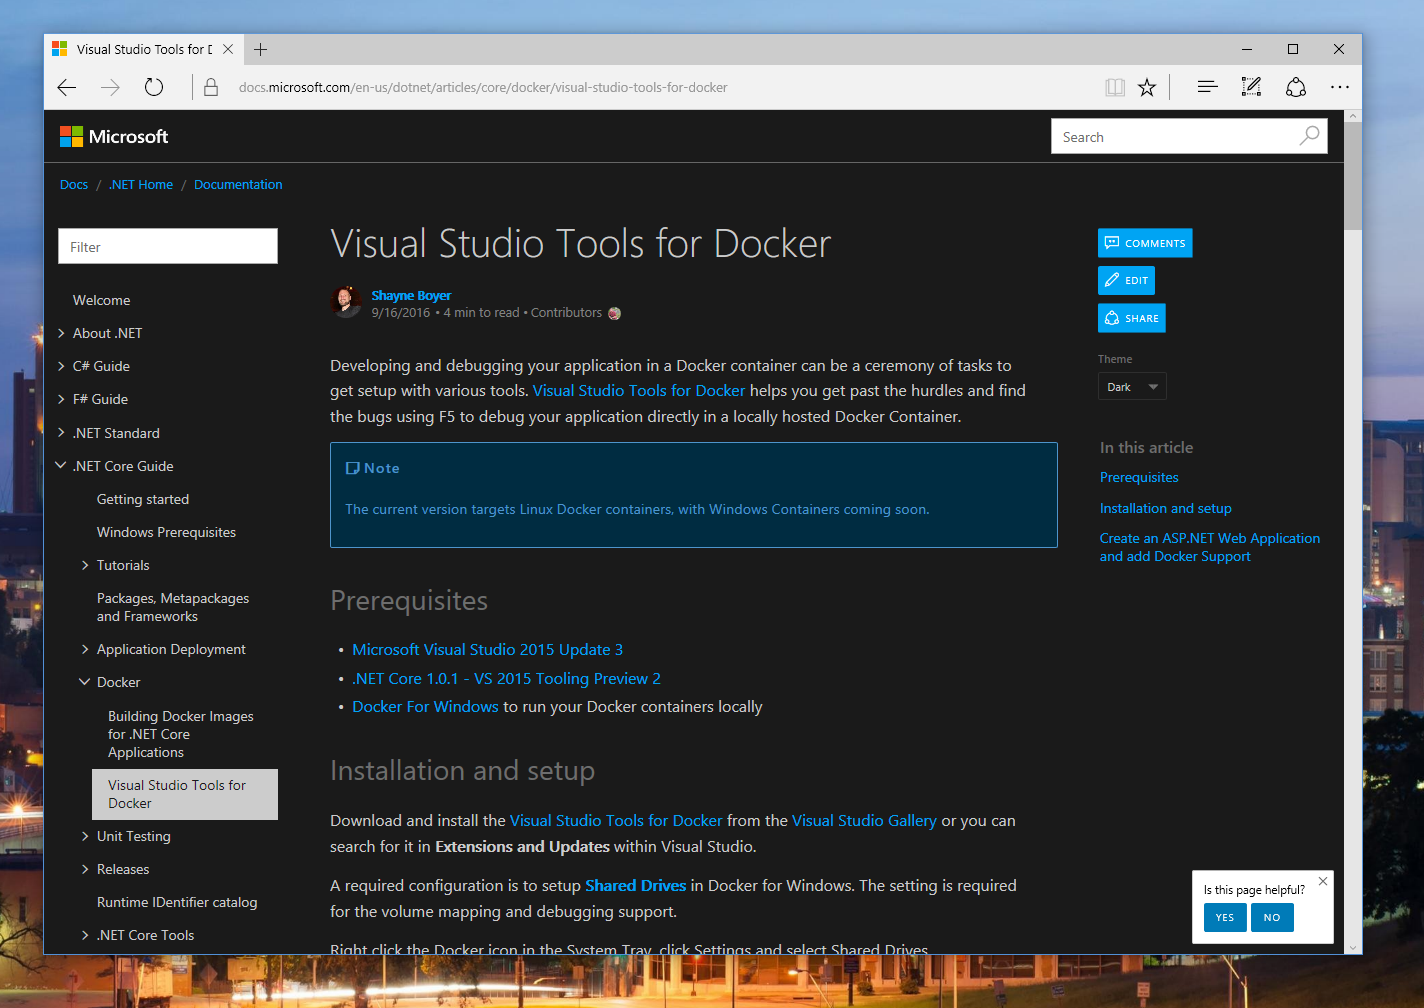Click the browser address bar URL

483,88
